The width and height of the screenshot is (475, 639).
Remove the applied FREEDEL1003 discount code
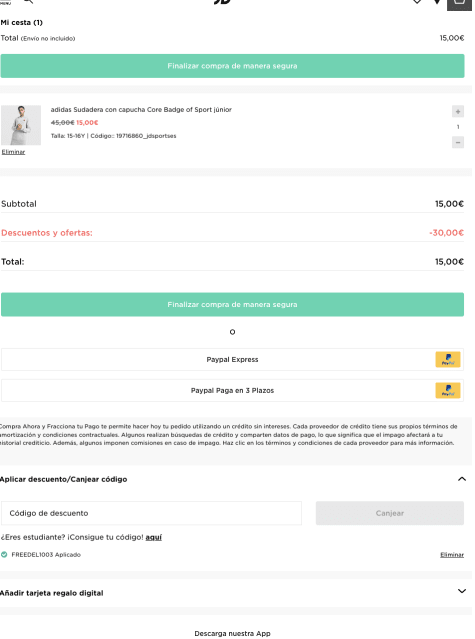452,555
